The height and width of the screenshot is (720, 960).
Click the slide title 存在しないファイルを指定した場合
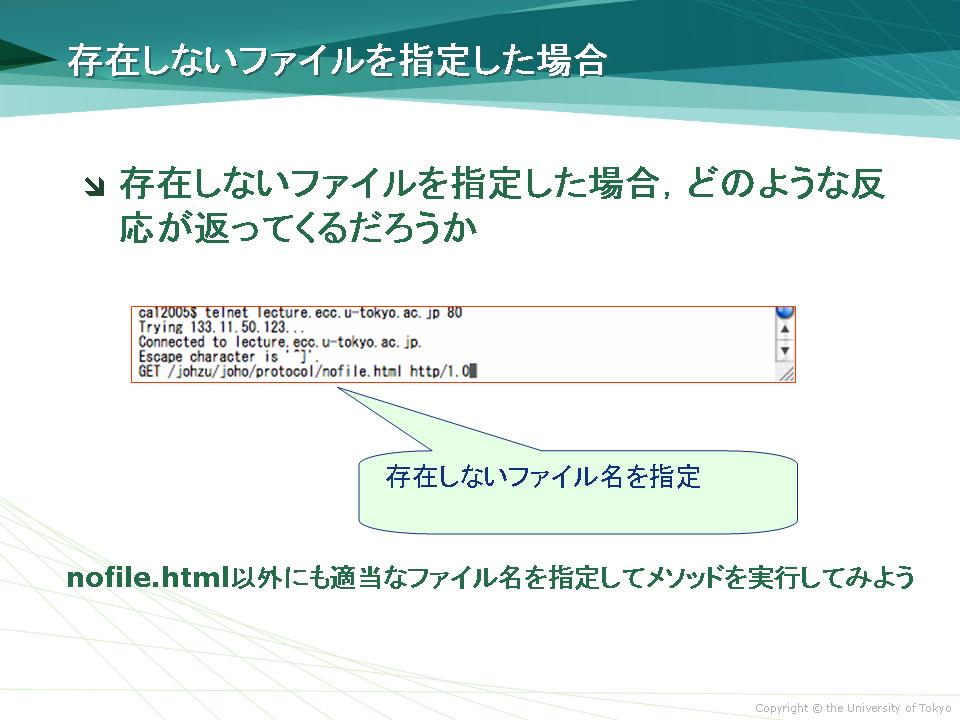pyautogui.click(x=337, y=61)
